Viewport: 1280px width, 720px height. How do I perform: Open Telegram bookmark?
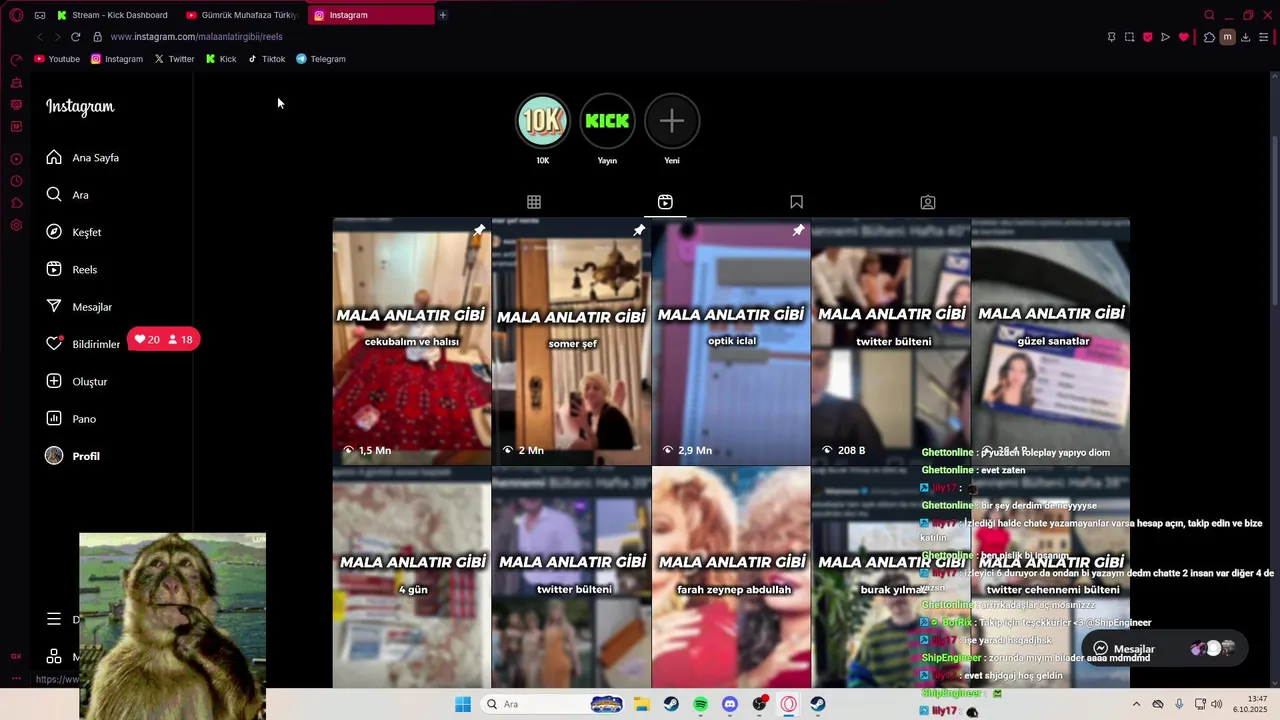(x=321, y=59)
